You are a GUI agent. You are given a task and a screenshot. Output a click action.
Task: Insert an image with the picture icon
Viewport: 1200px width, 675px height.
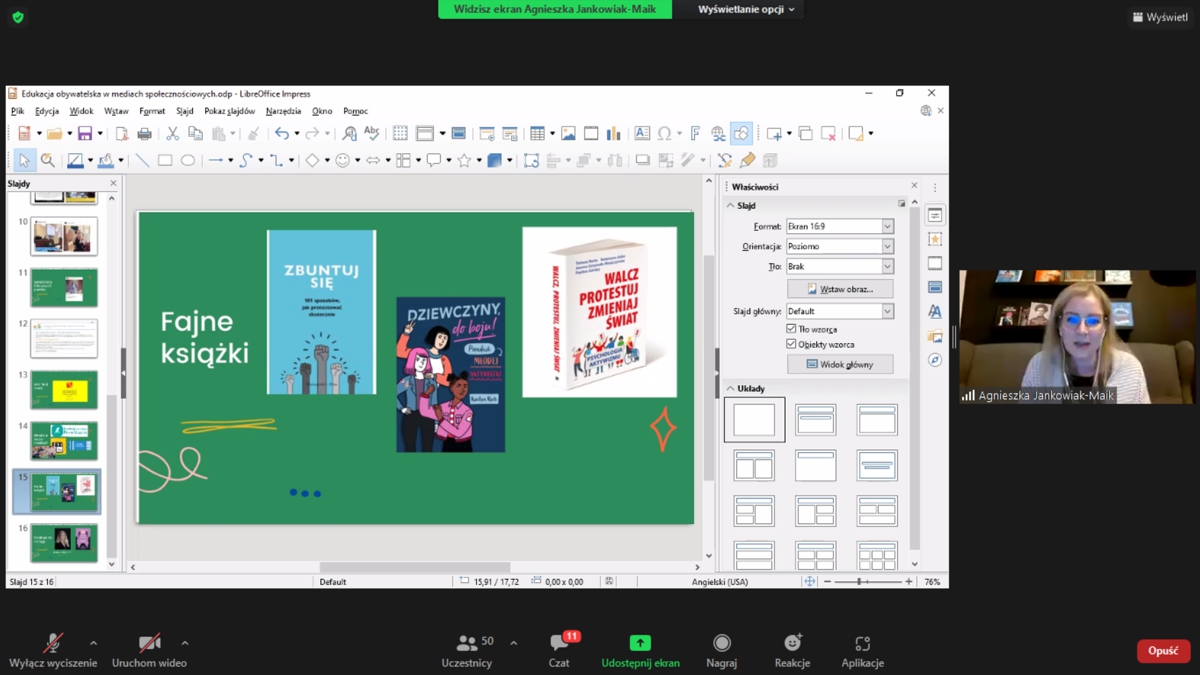(568, 134)
